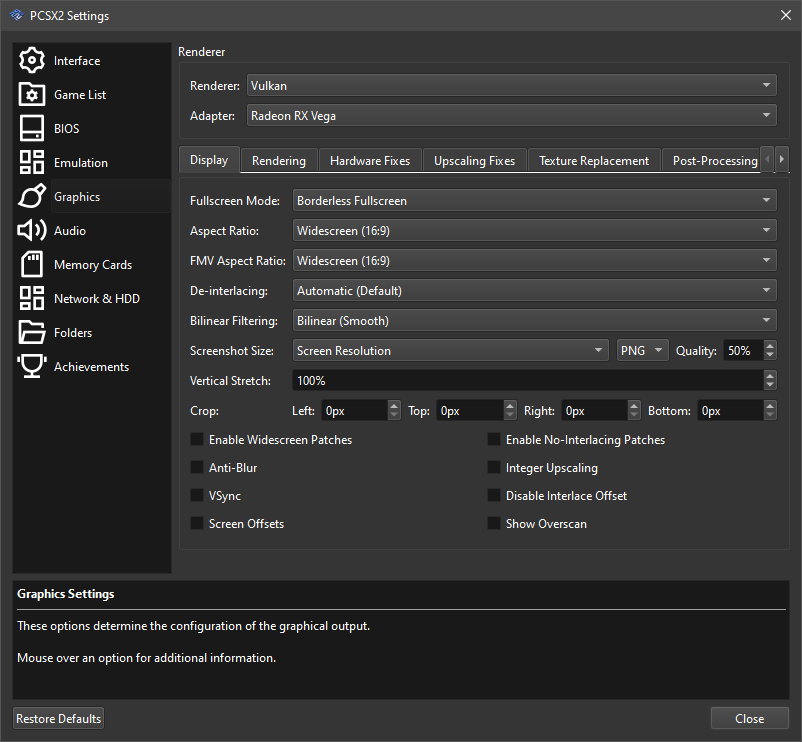Toggle Integer Upscaling checkbox

click(494, 467)
